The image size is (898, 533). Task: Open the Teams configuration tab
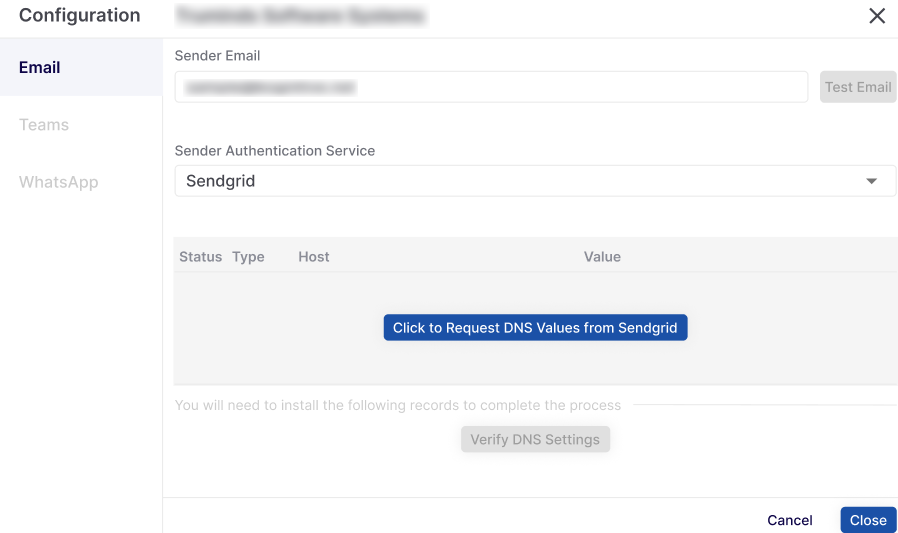44,125
